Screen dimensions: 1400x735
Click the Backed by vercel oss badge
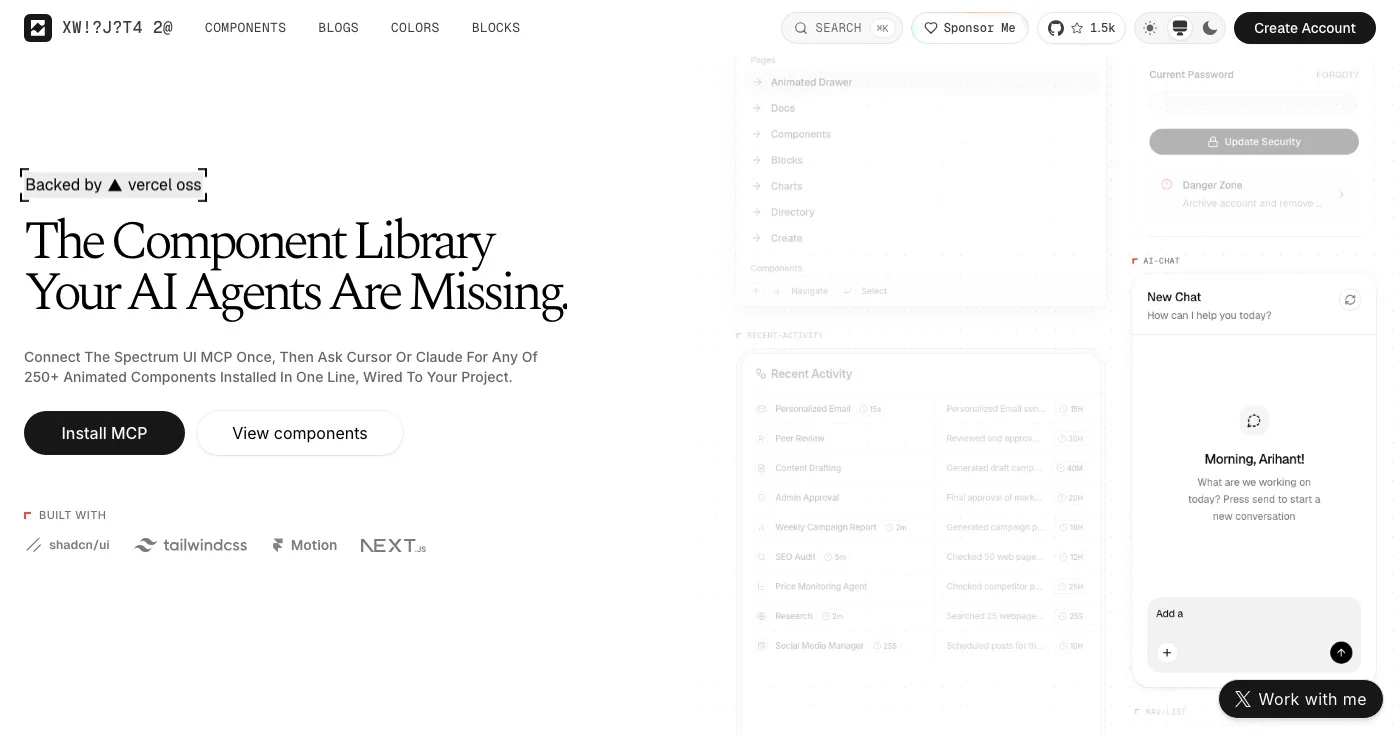click(113, 185)
